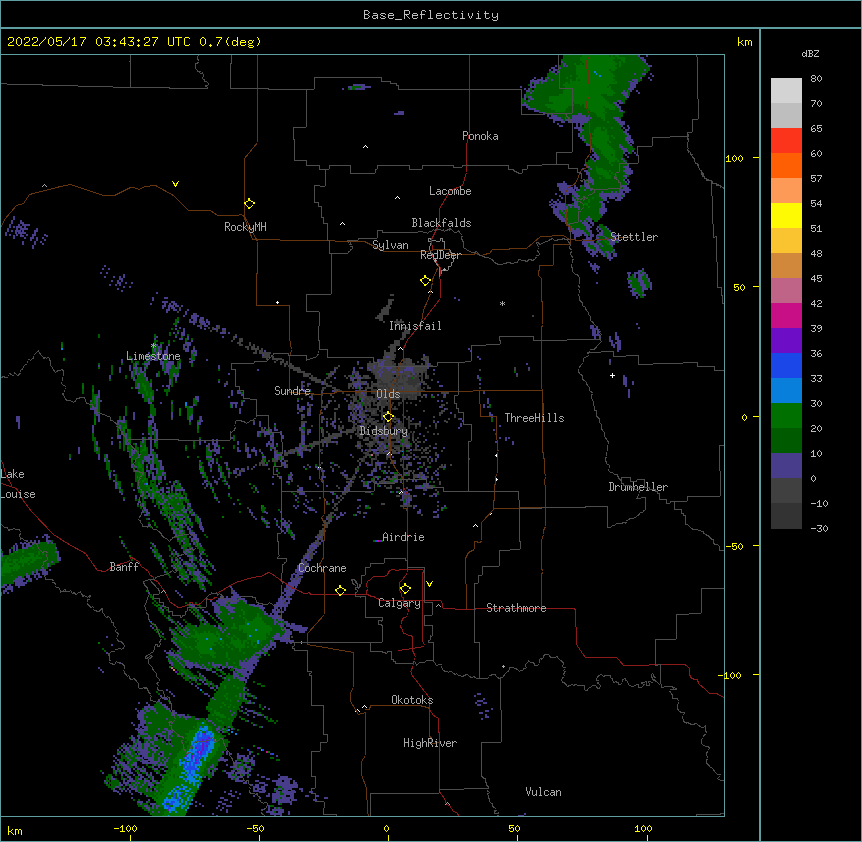Pick the light blue 30-33 dBZ legend swatch
Image resolution: width=862 pixels, height=842 pixels.
tap(786, 391)
